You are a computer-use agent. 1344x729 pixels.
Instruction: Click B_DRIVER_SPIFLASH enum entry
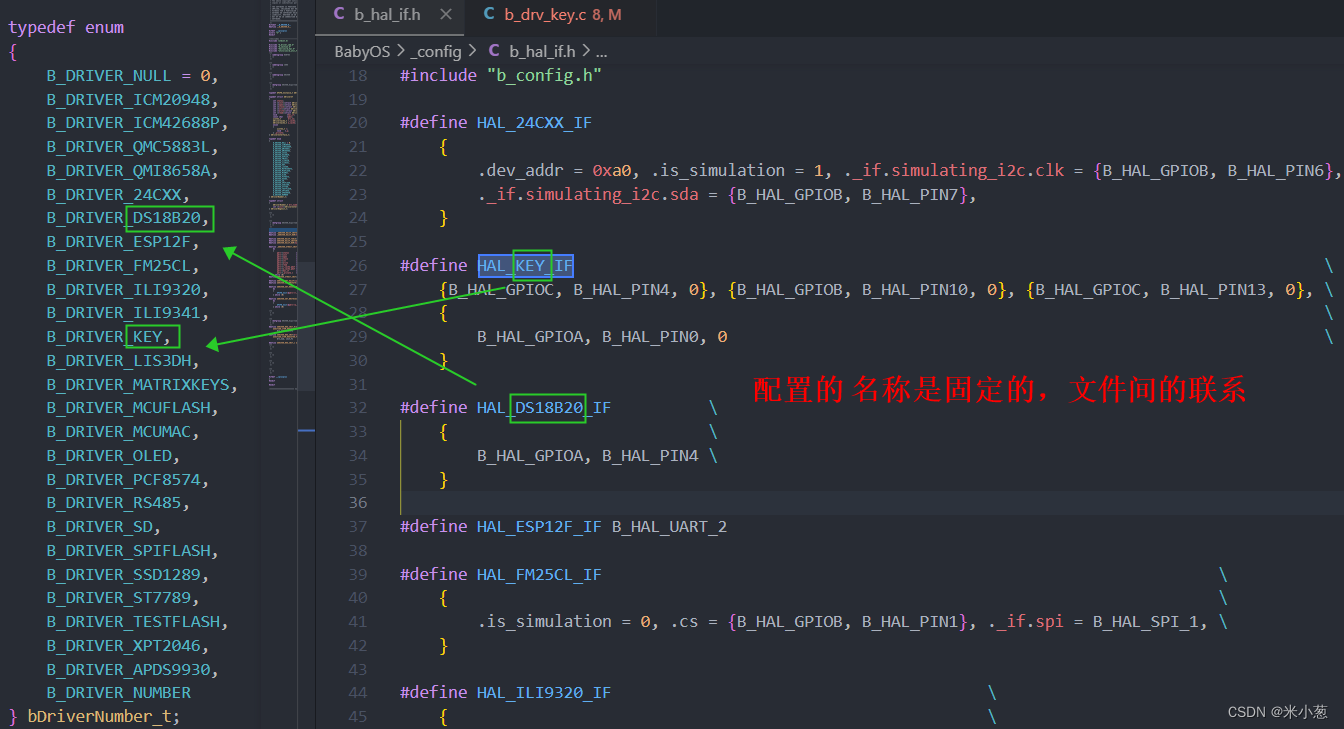[x=130, y=550]
